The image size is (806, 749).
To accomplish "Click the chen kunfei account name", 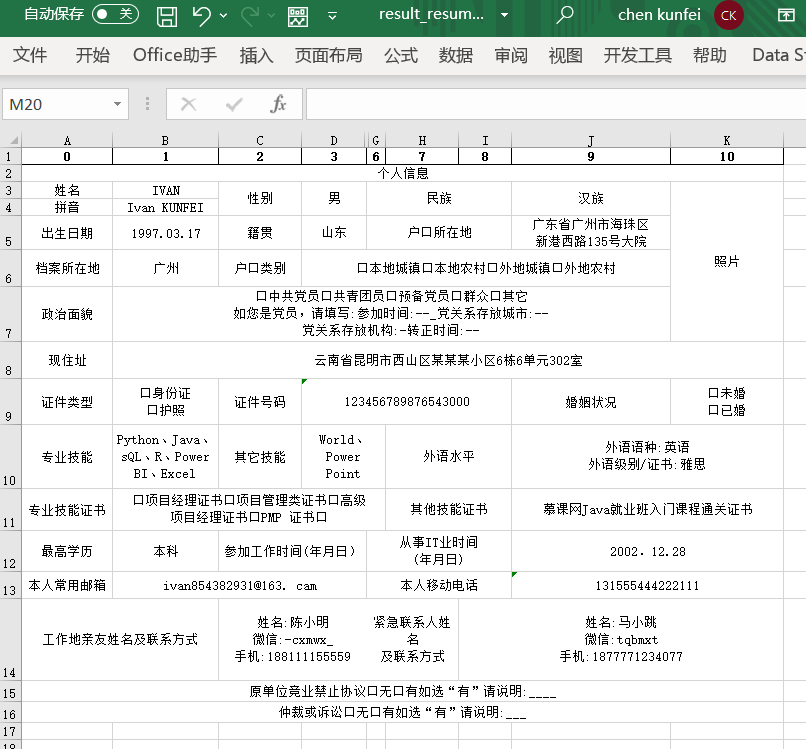I will [x=659, y=15].
